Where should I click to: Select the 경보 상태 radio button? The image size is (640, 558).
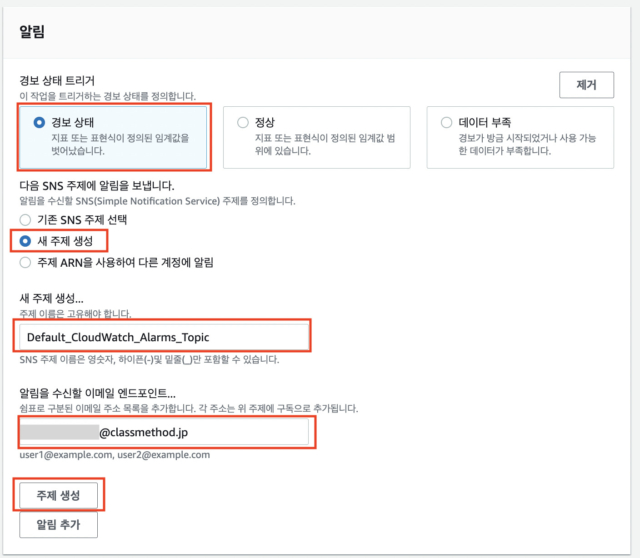[x=40, y=122]
